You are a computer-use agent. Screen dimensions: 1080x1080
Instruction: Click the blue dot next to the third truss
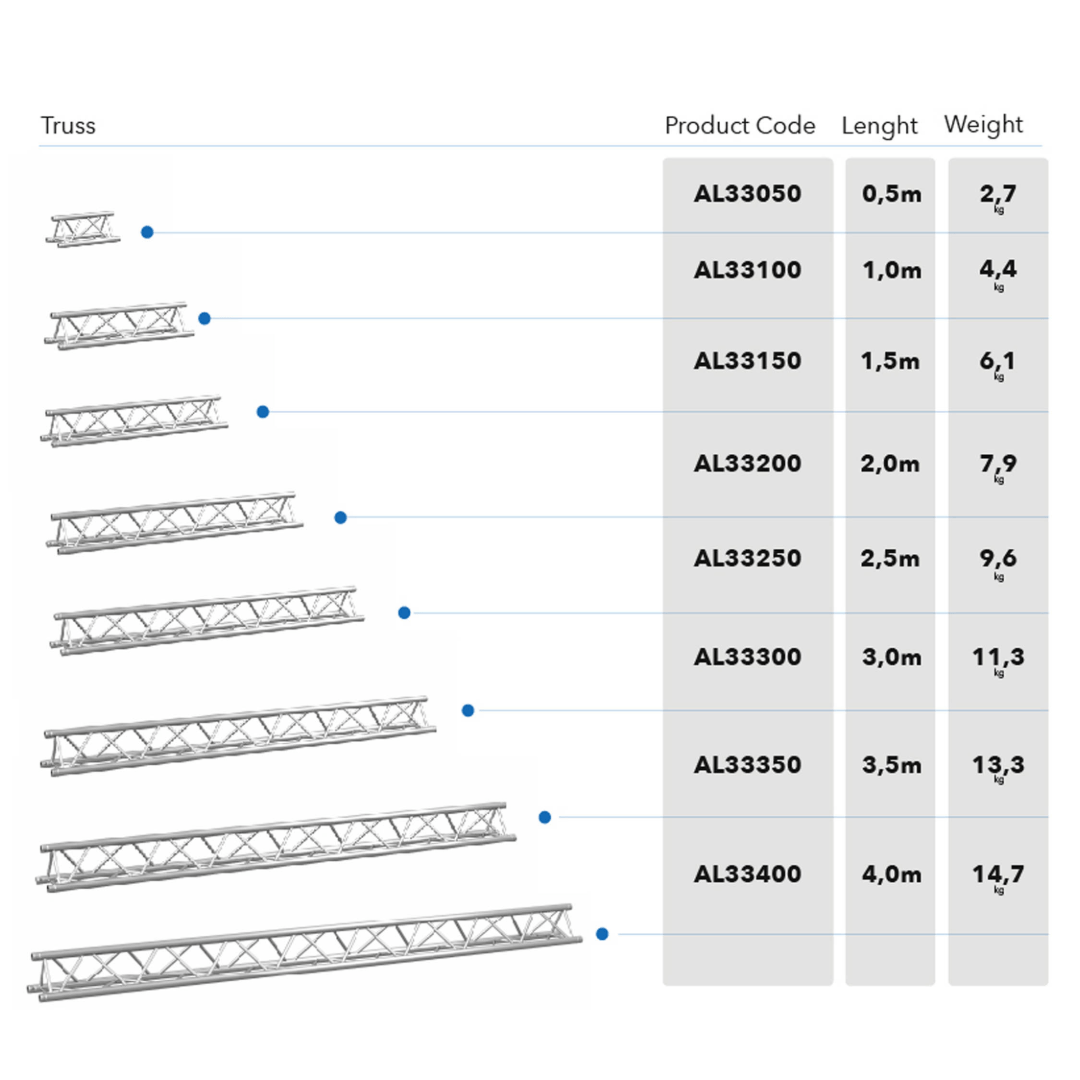(x=263, y=411)
